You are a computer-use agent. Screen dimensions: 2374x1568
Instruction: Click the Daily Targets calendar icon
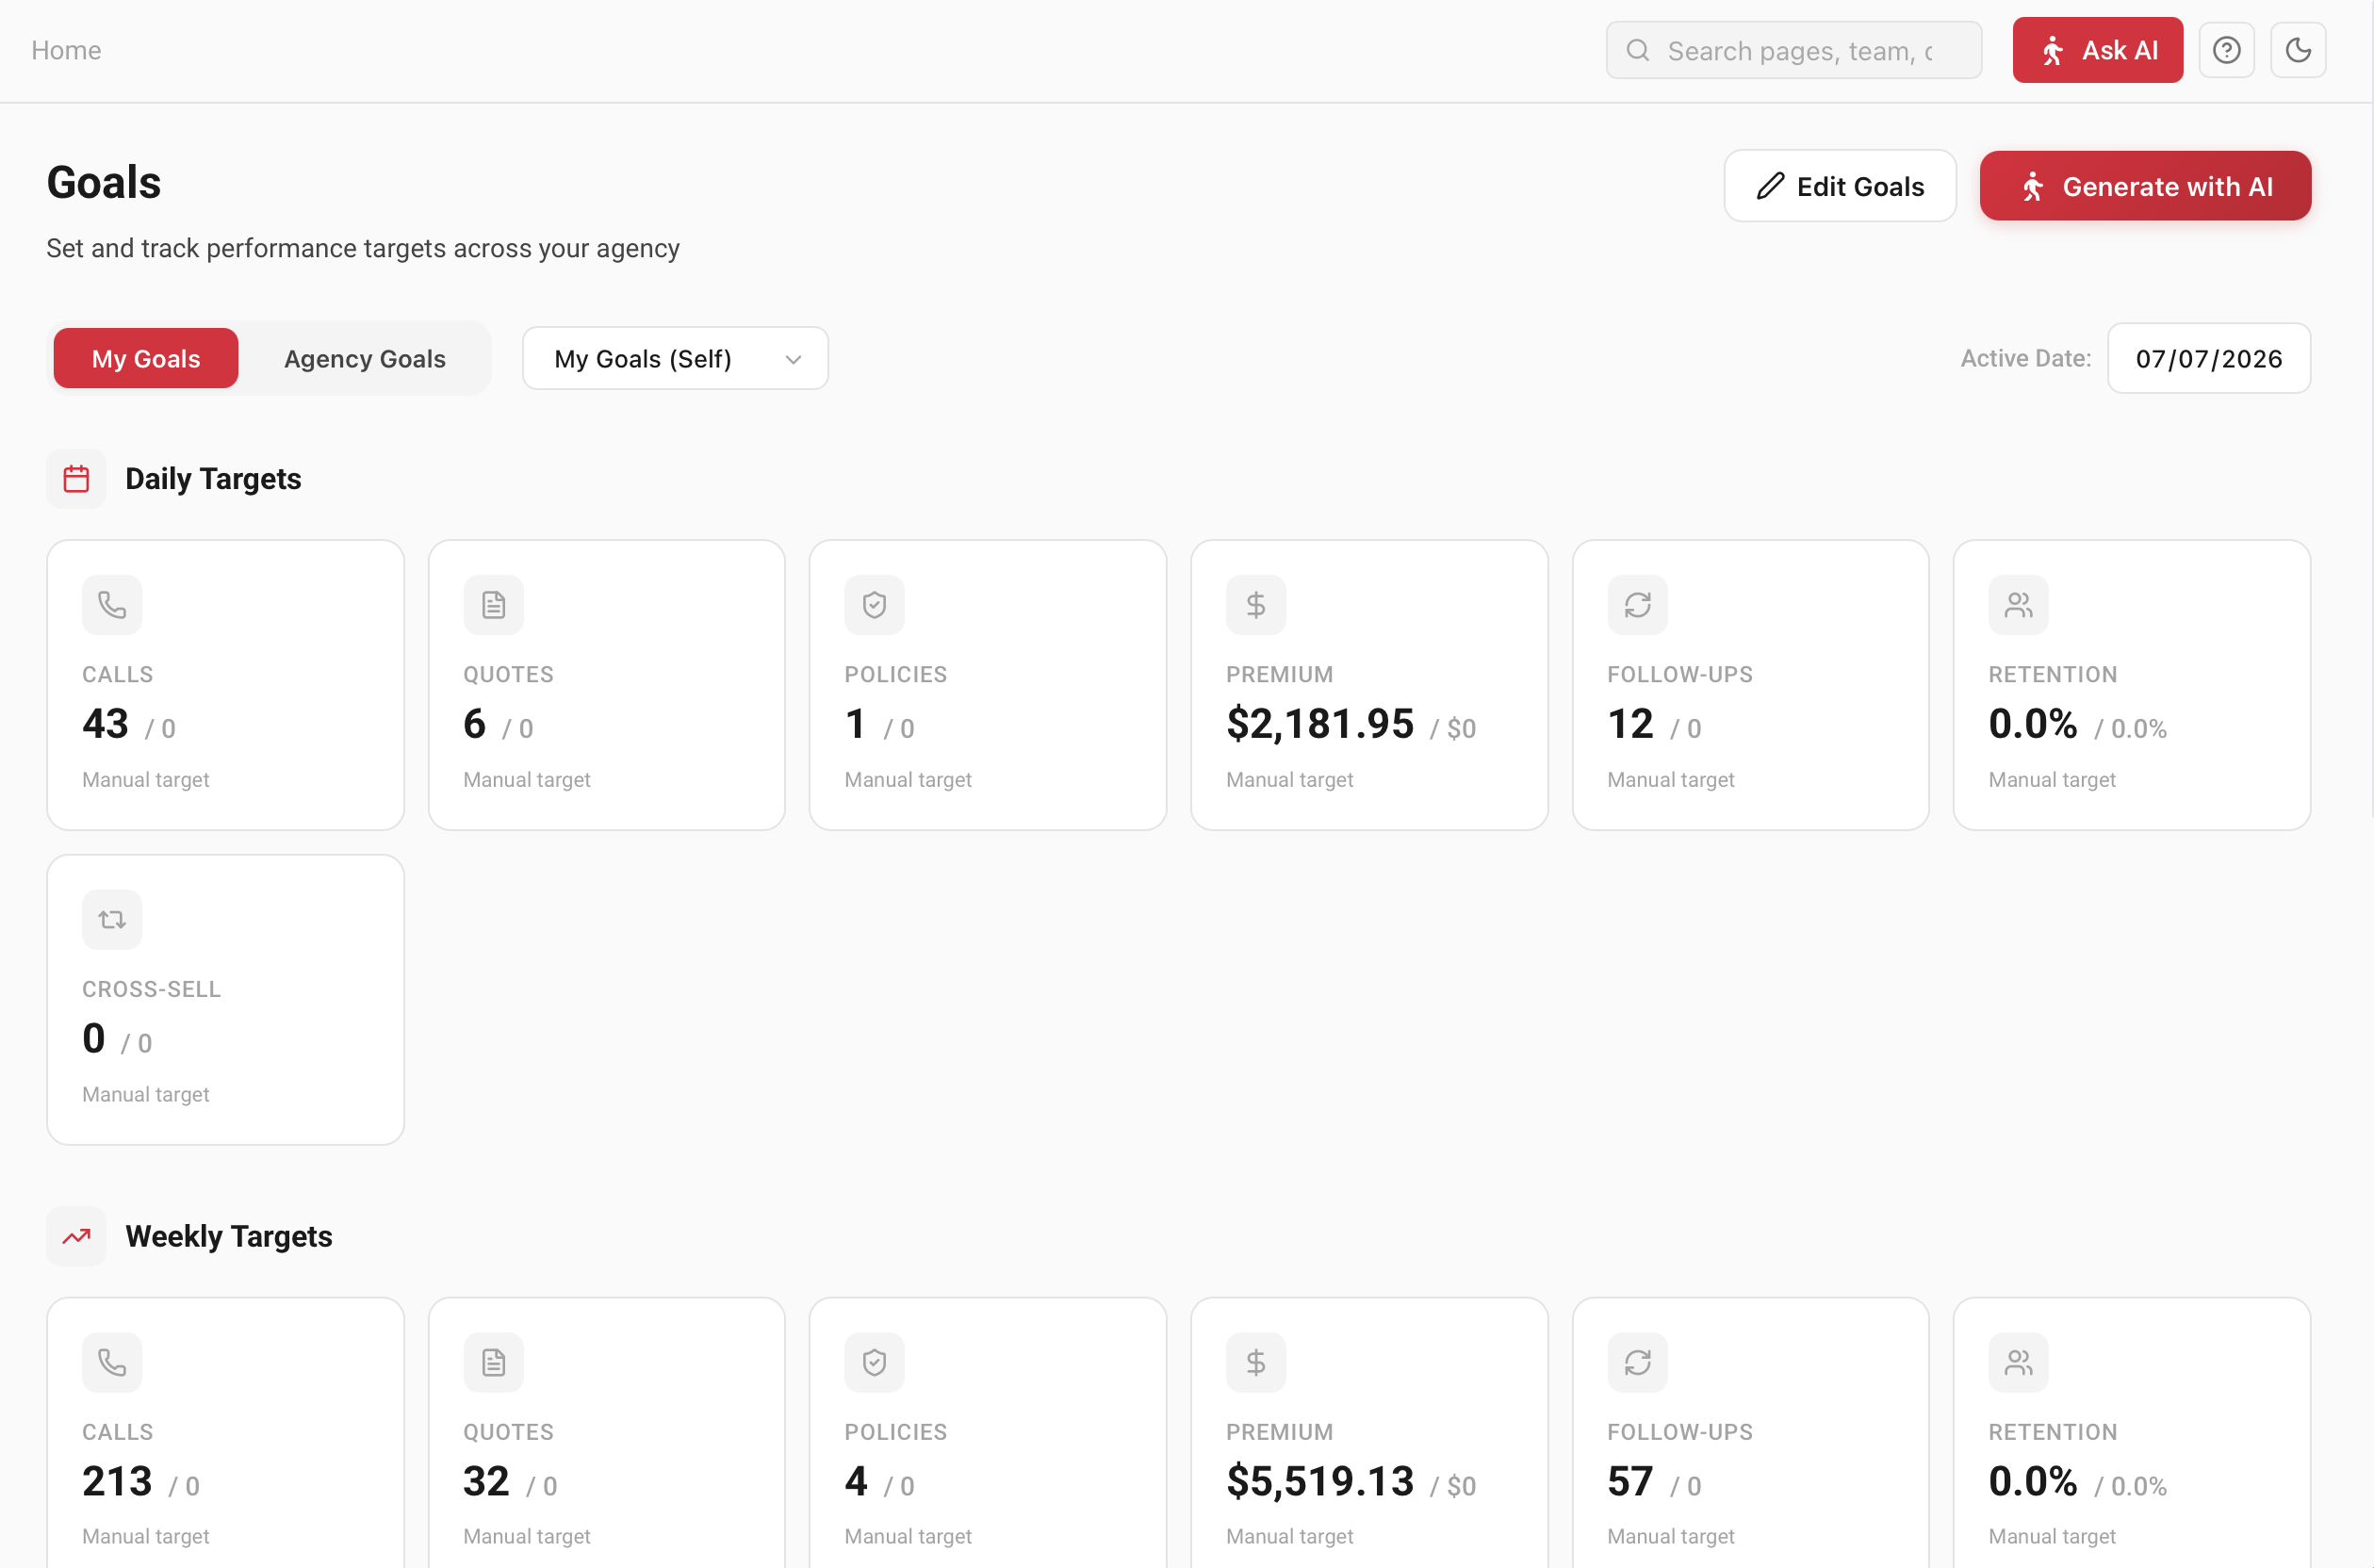[76, 479]
